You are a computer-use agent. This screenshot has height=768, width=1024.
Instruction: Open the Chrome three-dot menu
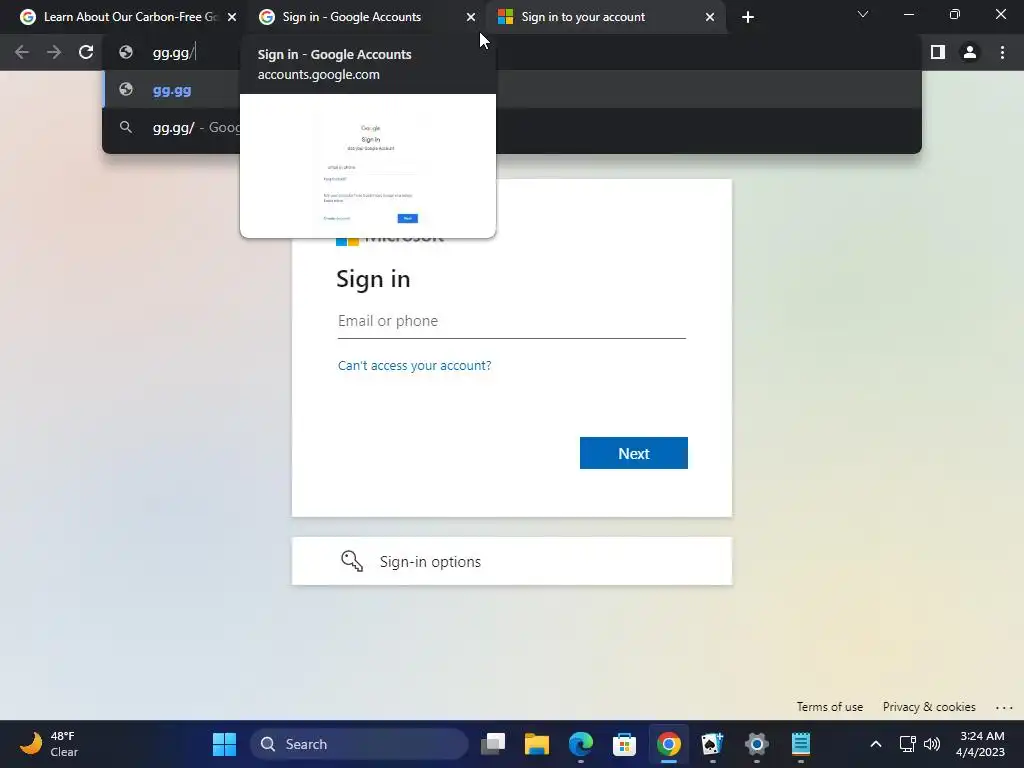(1002, 52)
